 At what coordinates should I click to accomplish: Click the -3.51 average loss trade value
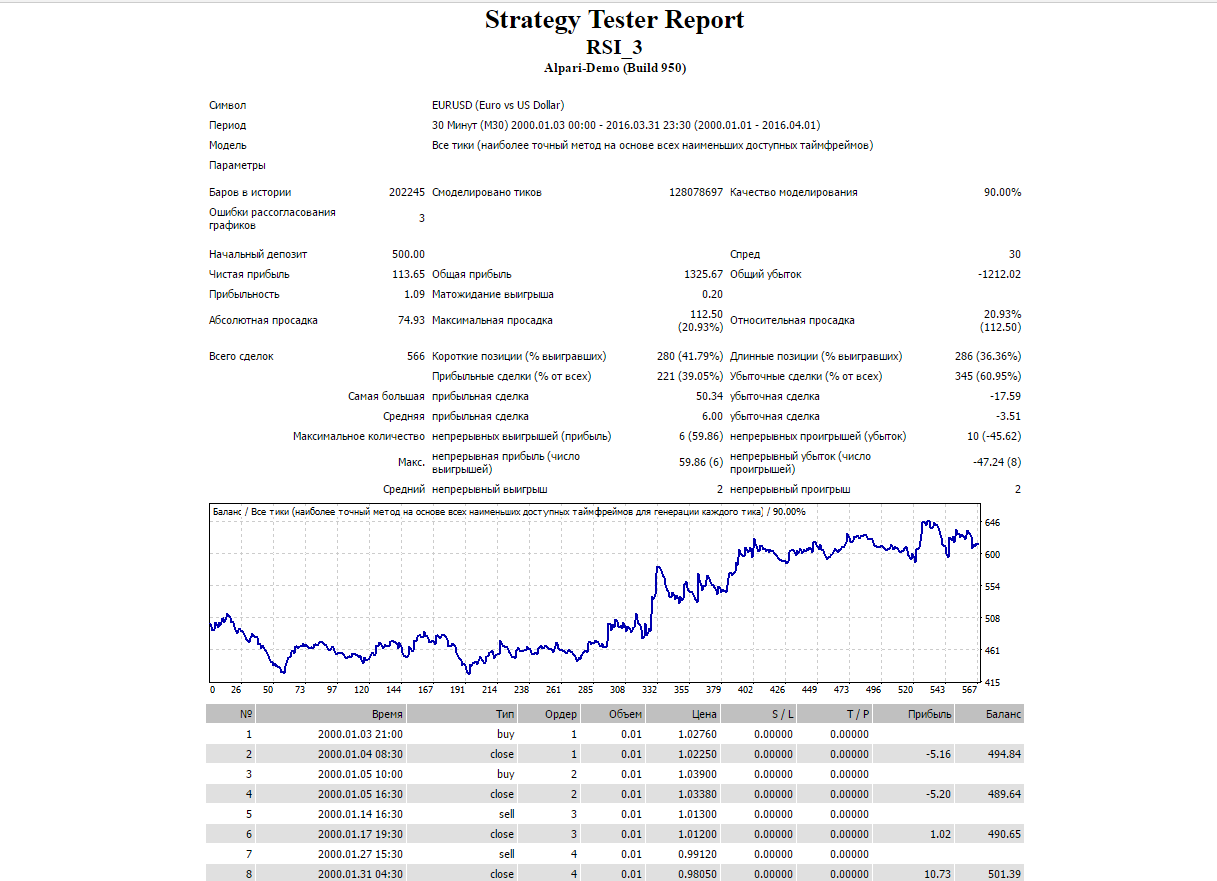coord(1008,416)
